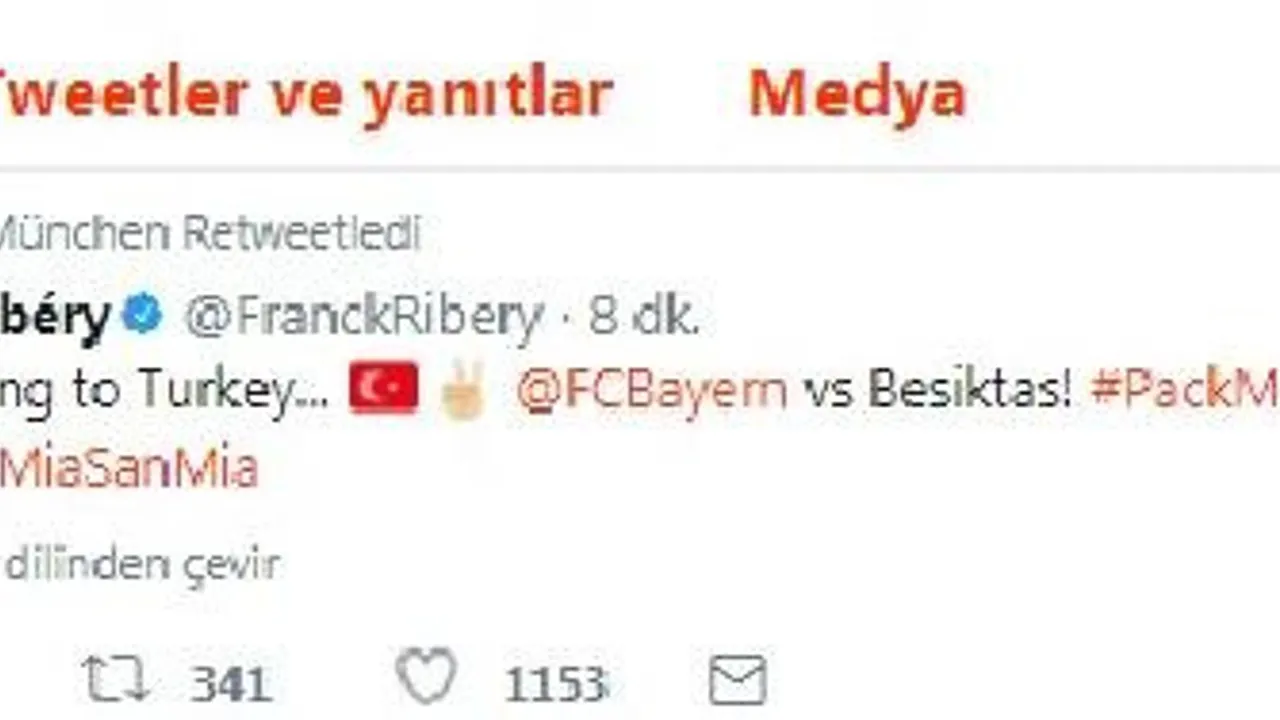
Task: Open the @FranckRibery handle
Action: click(x=362, y=317)
